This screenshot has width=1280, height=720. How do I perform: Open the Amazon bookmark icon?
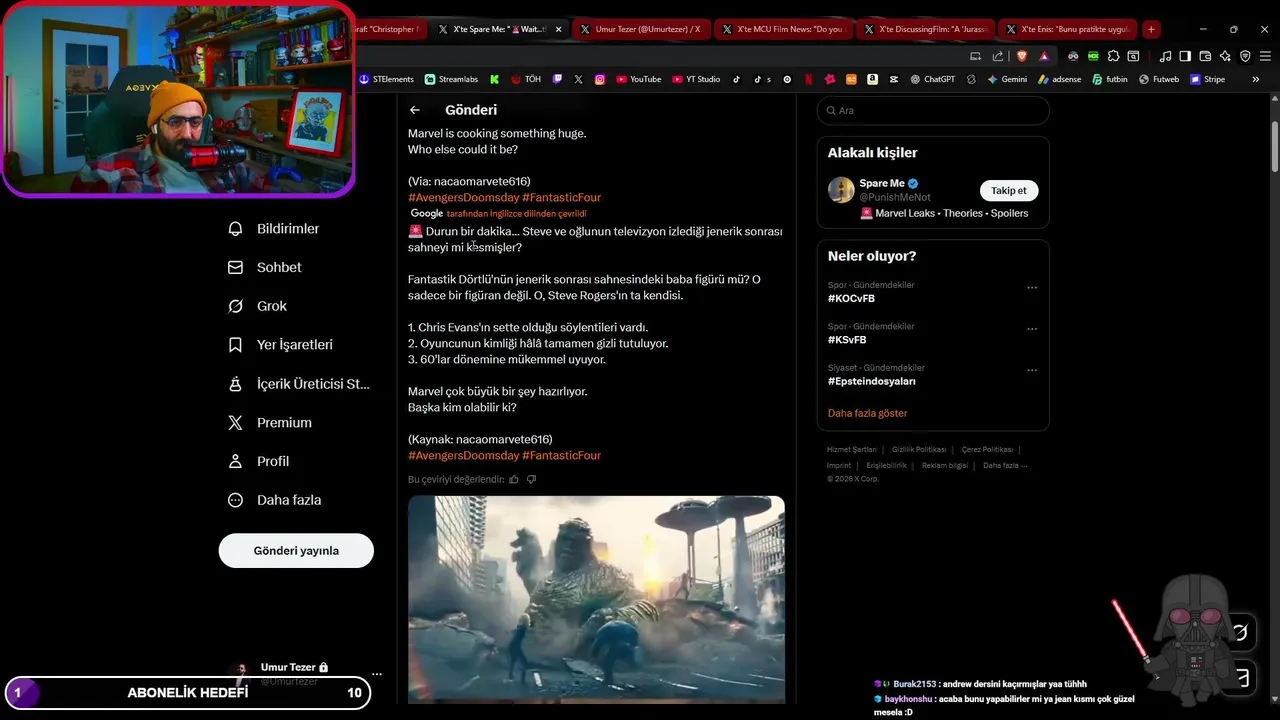(872, 79)
